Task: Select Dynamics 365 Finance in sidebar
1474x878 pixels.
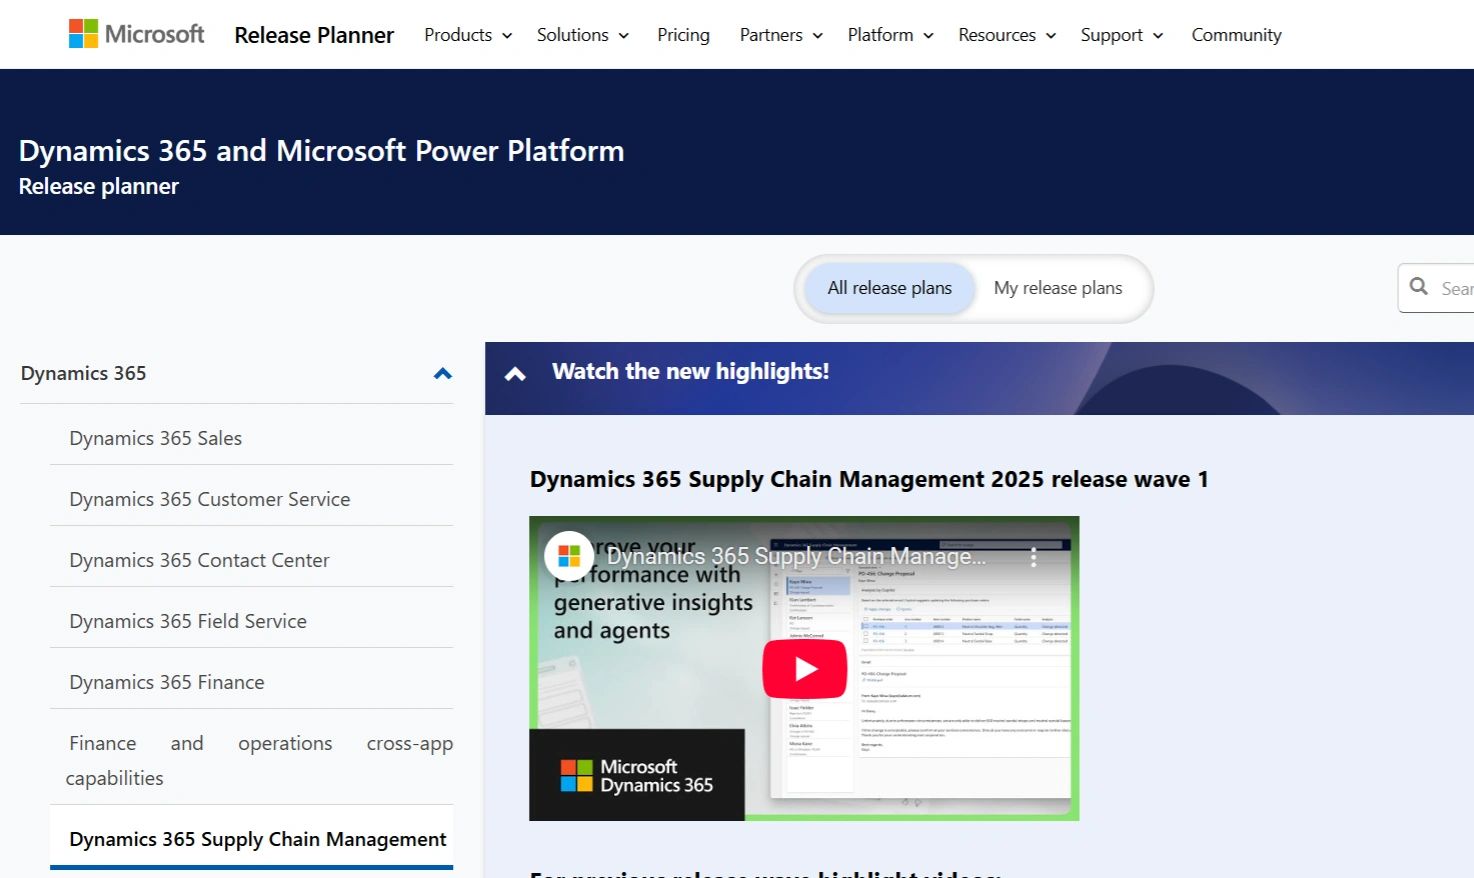Action: click(167, 682)
